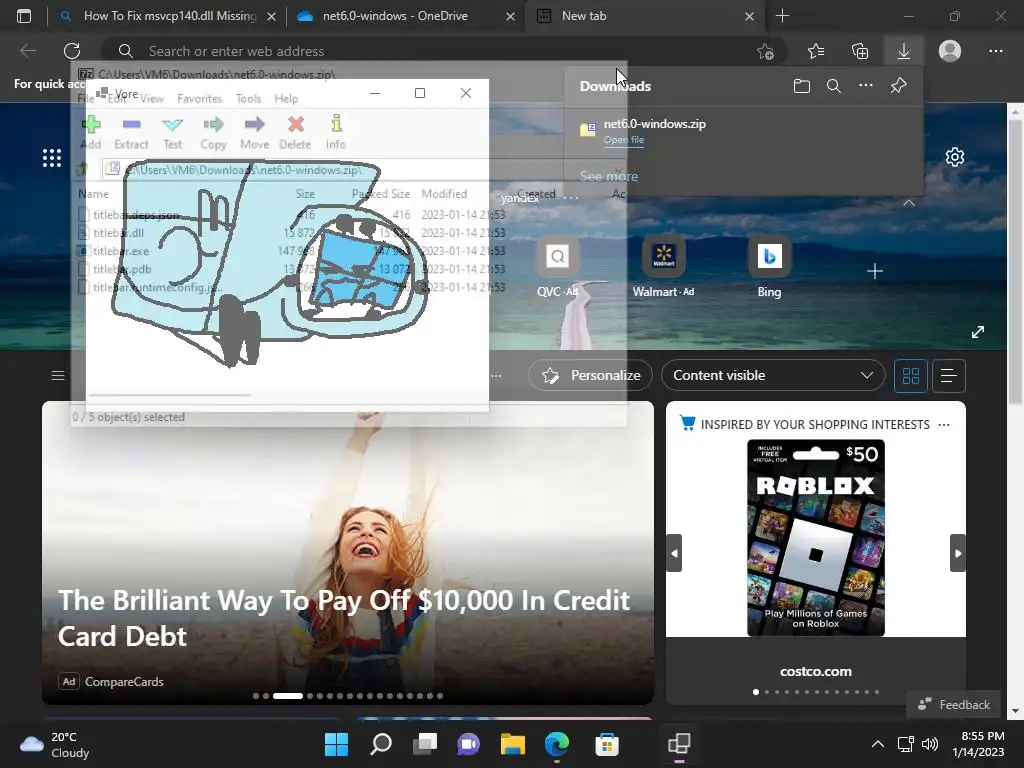
Task: Open page settings gear icon
Action: tap(955, 157)
